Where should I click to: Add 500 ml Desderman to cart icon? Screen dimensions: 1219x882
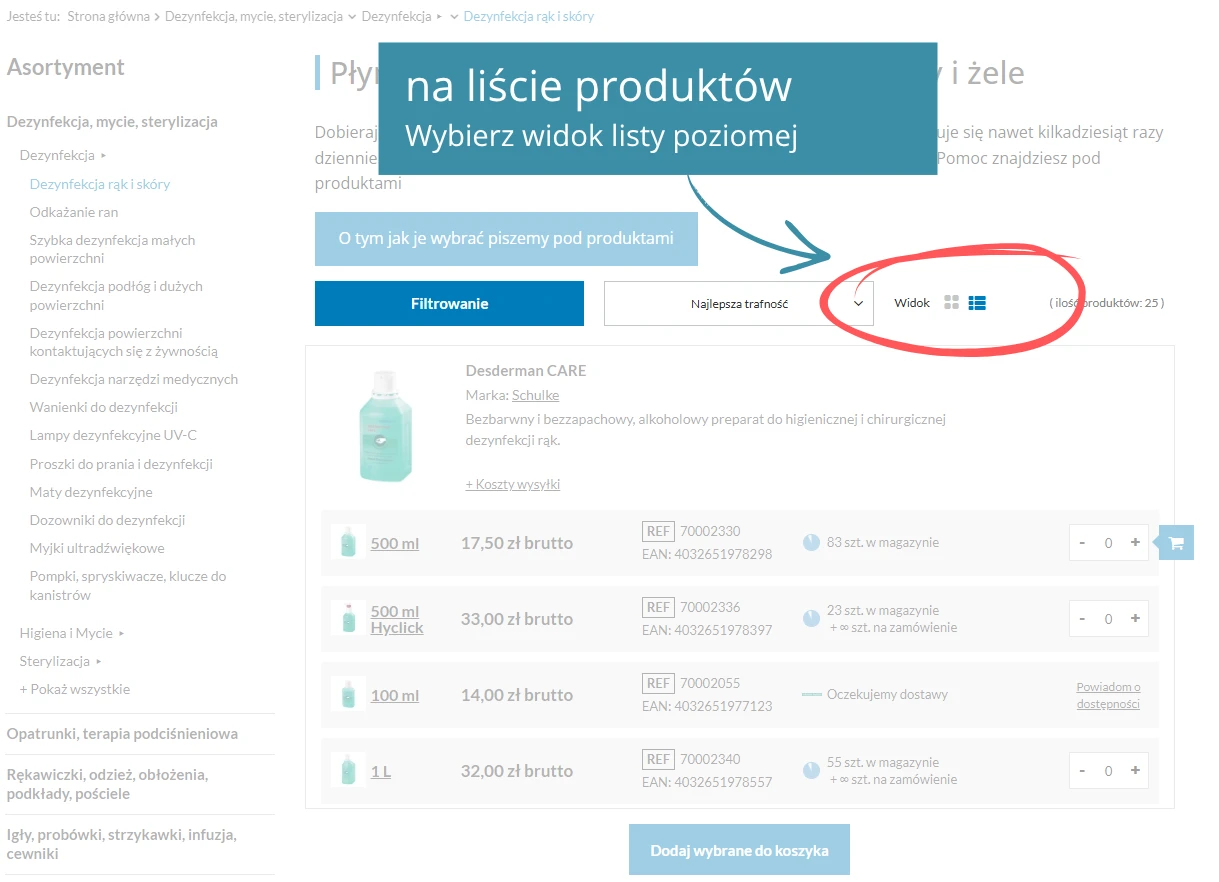click(x=1176, y=543)
